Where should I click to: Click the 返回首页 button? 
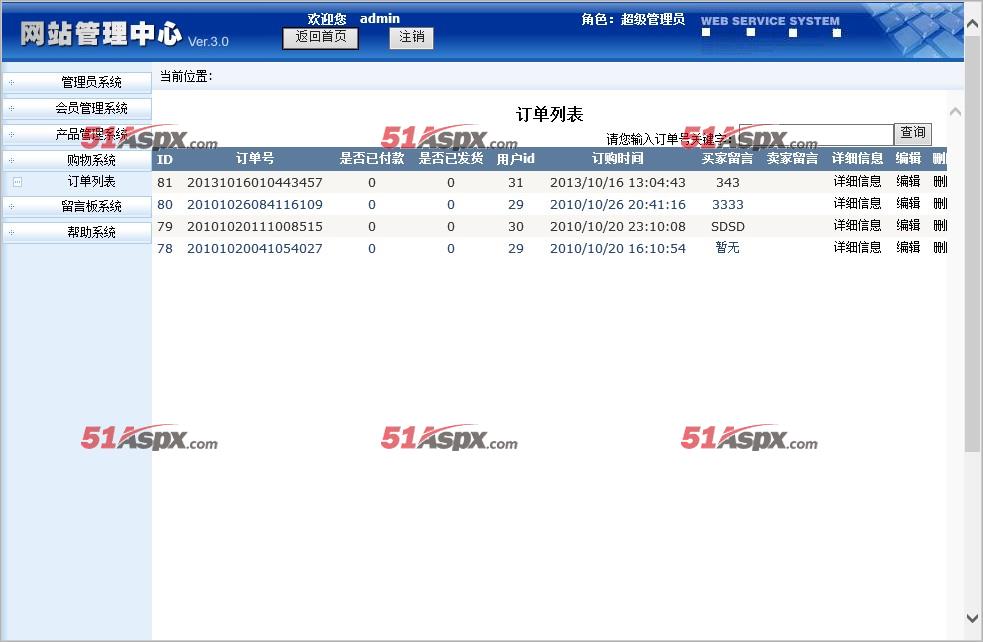[320, 38]
